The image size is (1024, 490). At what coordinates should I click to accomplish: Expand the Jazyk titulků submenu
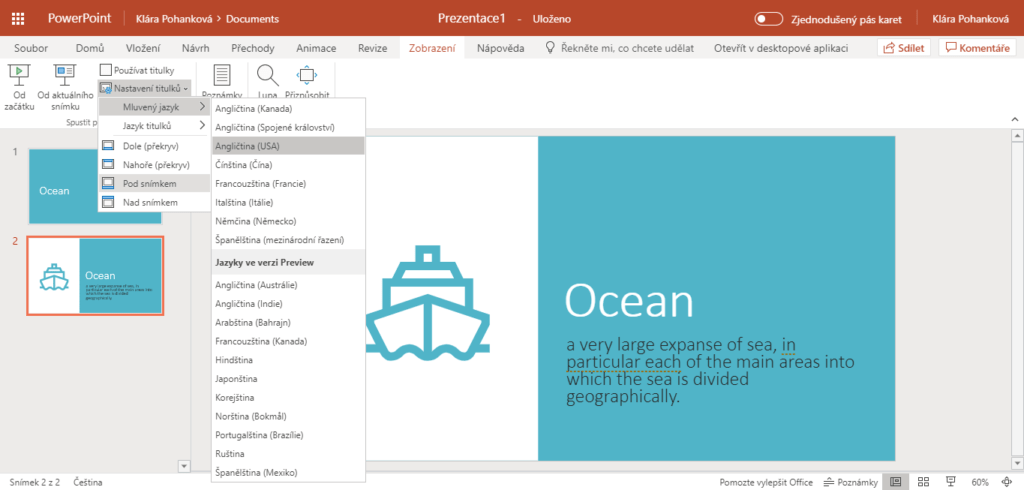click(154, 126)
